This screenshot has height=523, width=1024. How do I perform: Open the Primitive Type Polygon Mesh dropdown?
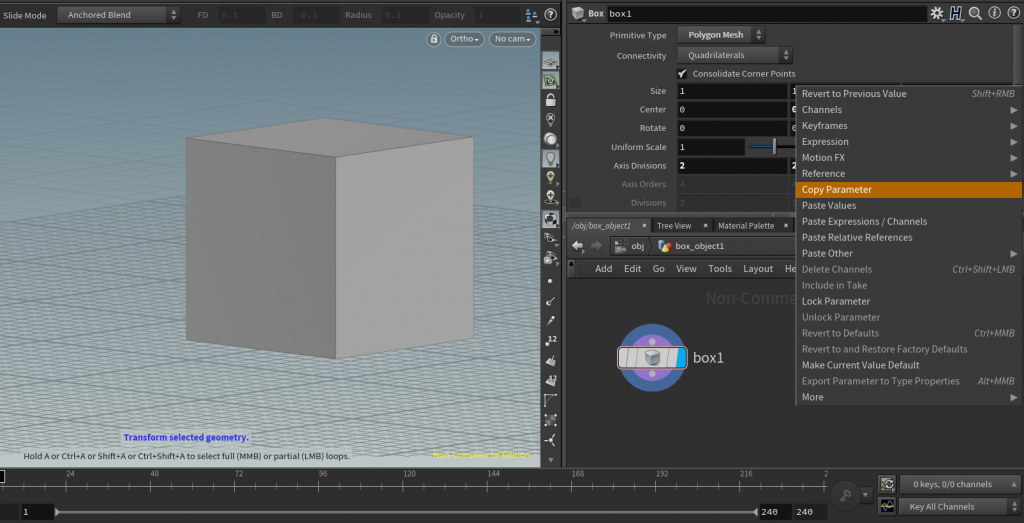tap(721, 35)
